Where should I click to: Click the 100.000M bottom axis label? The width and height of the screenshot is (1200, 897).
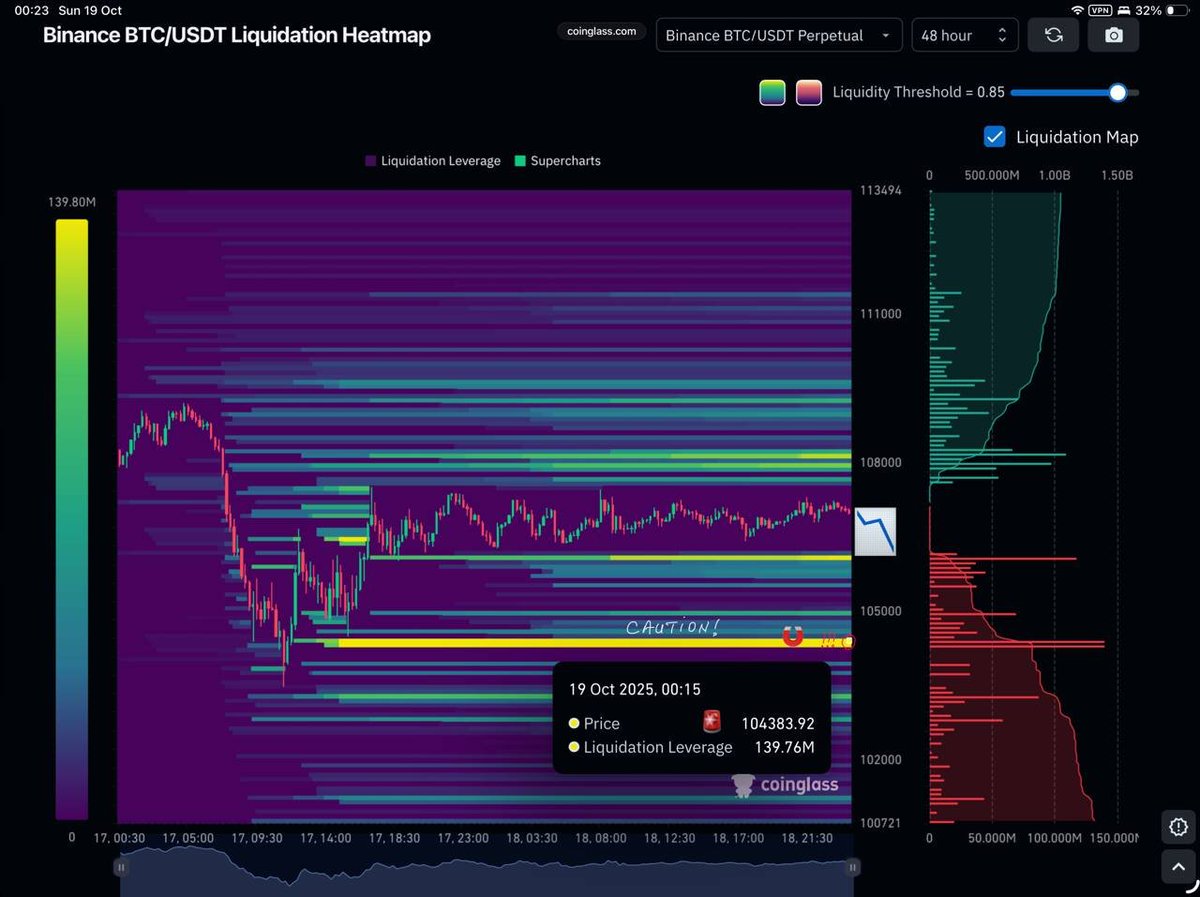[x=1054, y=838]
